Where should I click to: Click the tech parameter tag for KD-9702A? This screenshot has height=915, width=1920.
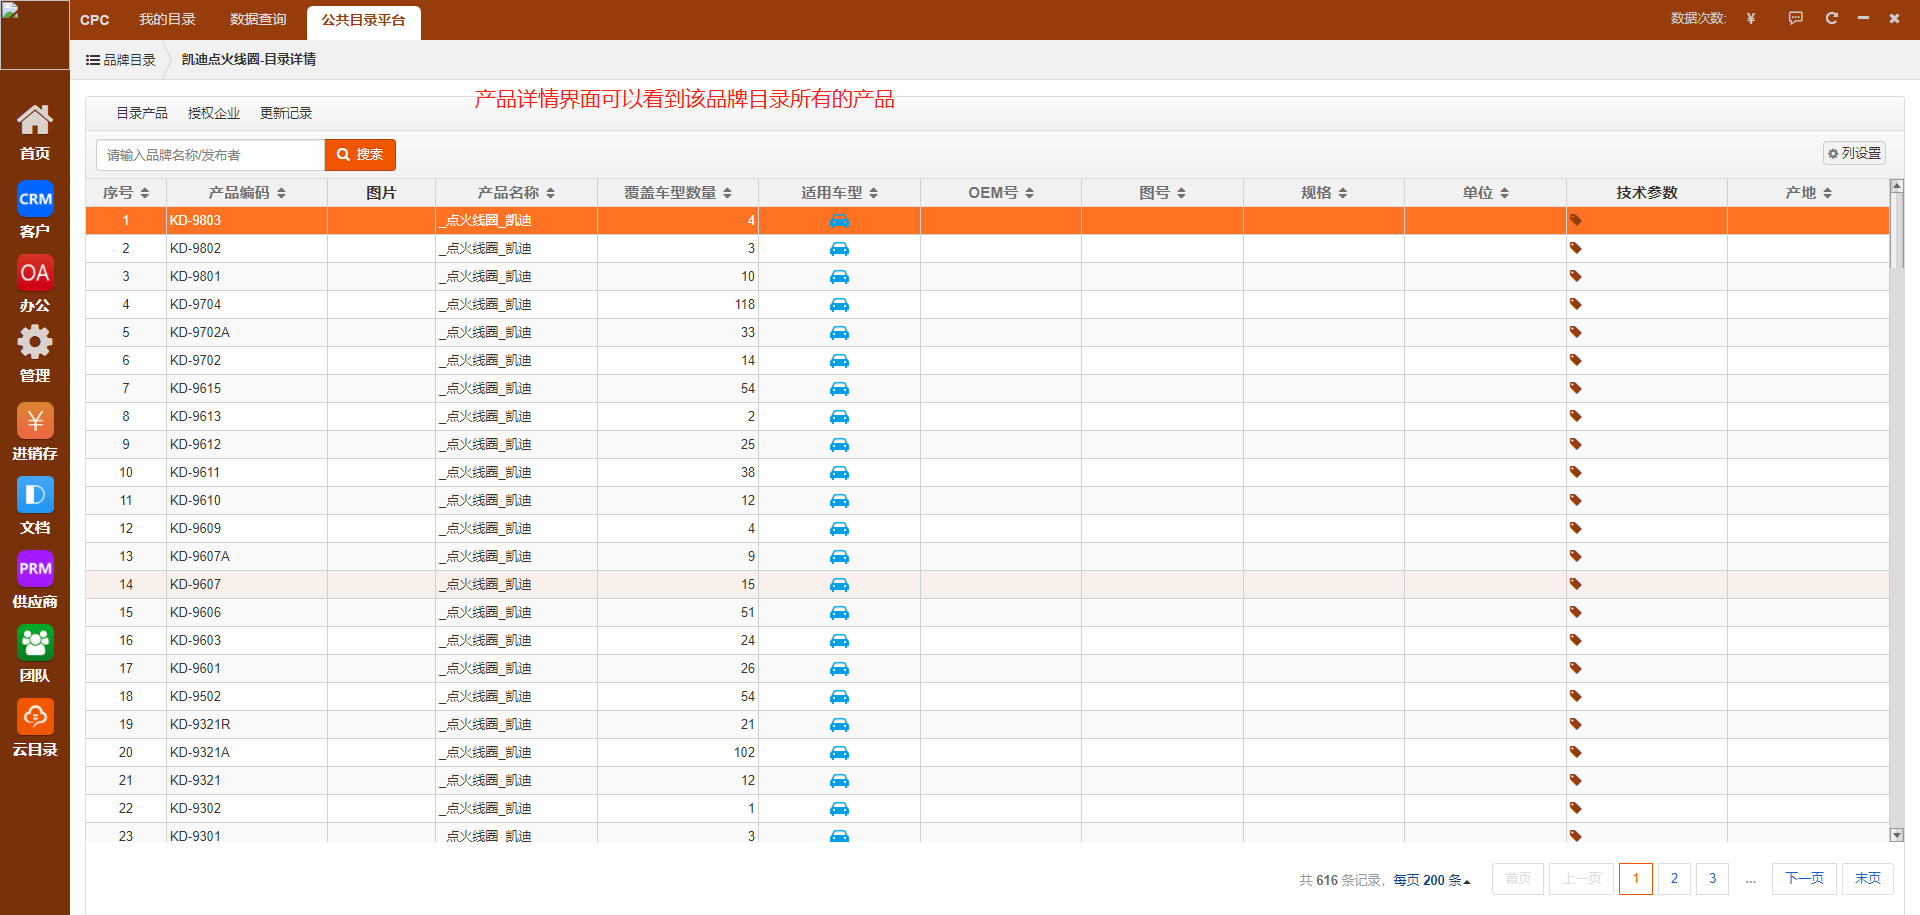click(x=1576, y=332)
